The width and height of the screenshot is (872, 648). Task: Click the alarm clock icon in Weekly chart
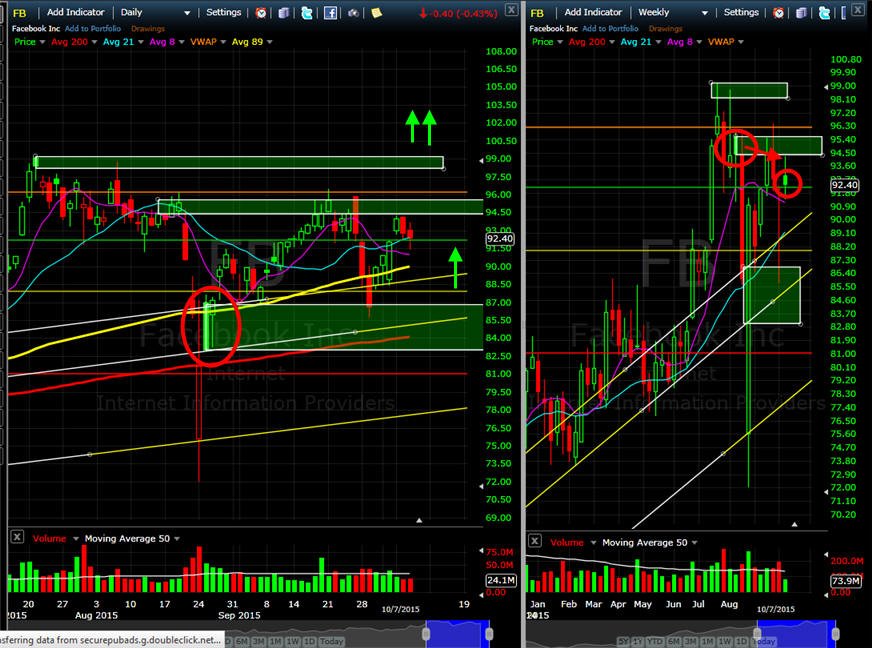point(779,13)
